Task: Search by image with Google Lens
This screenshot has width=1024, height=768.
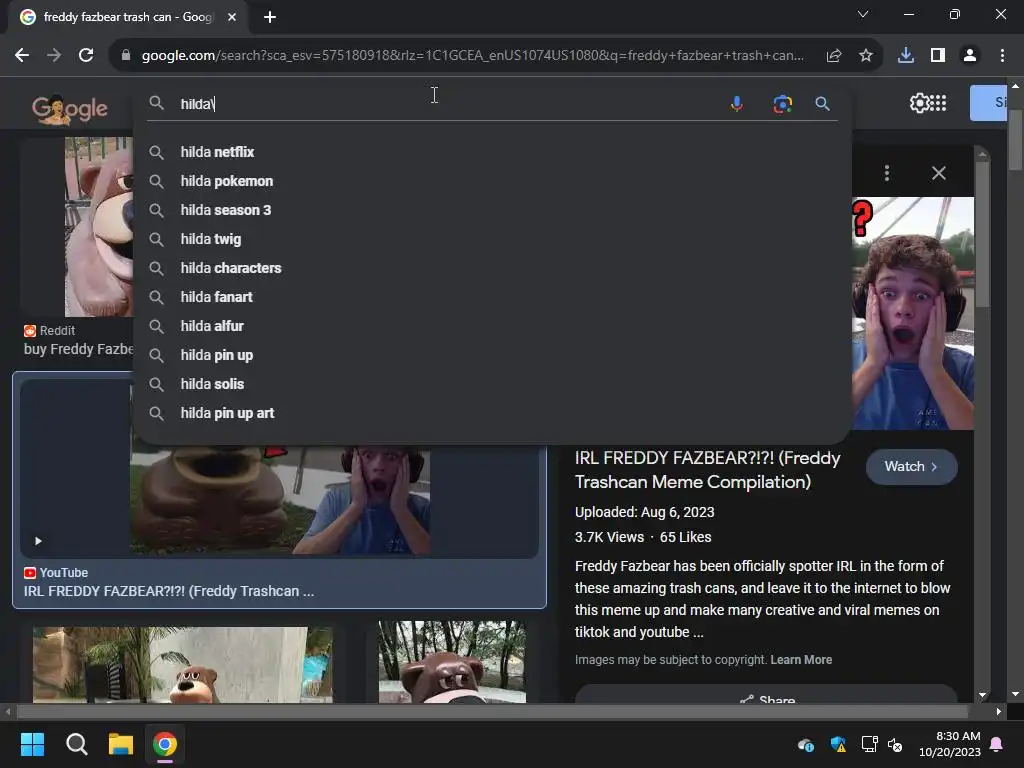Action: 782,104
